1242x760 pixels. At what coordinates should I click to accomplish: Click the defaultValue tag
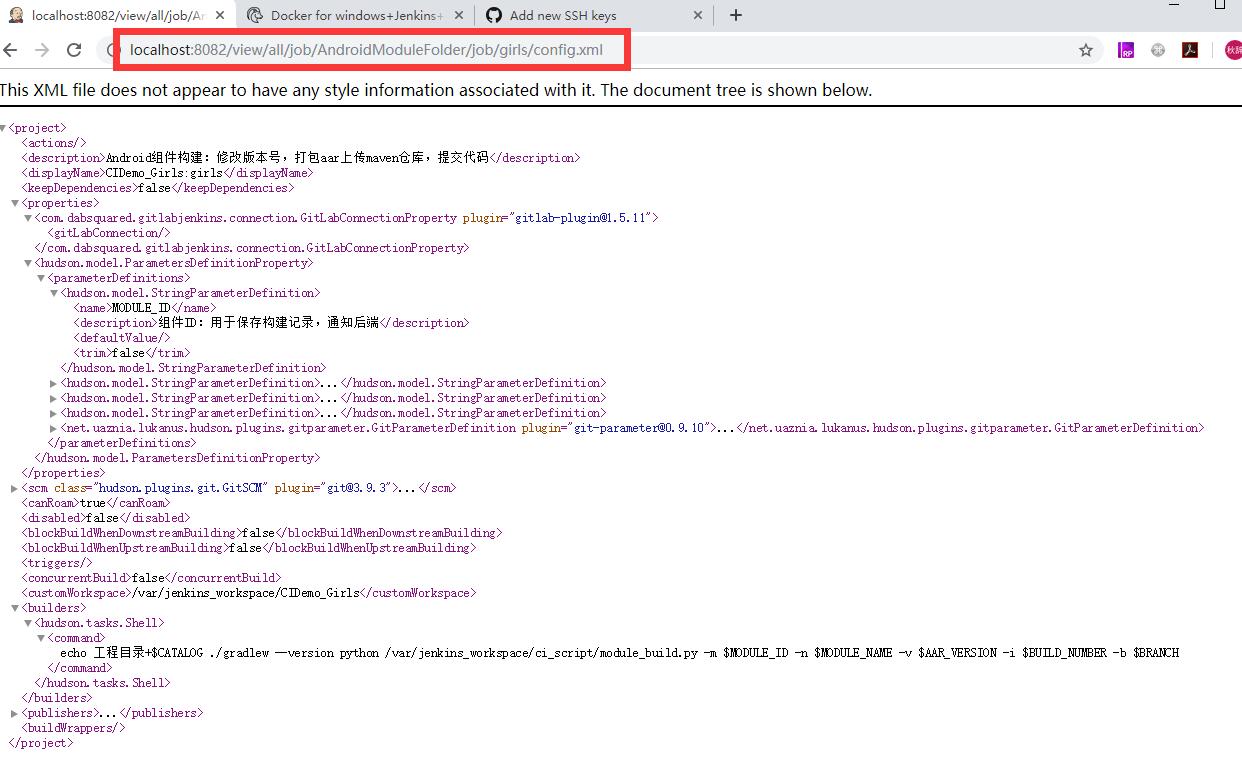[x=122, y=338]
